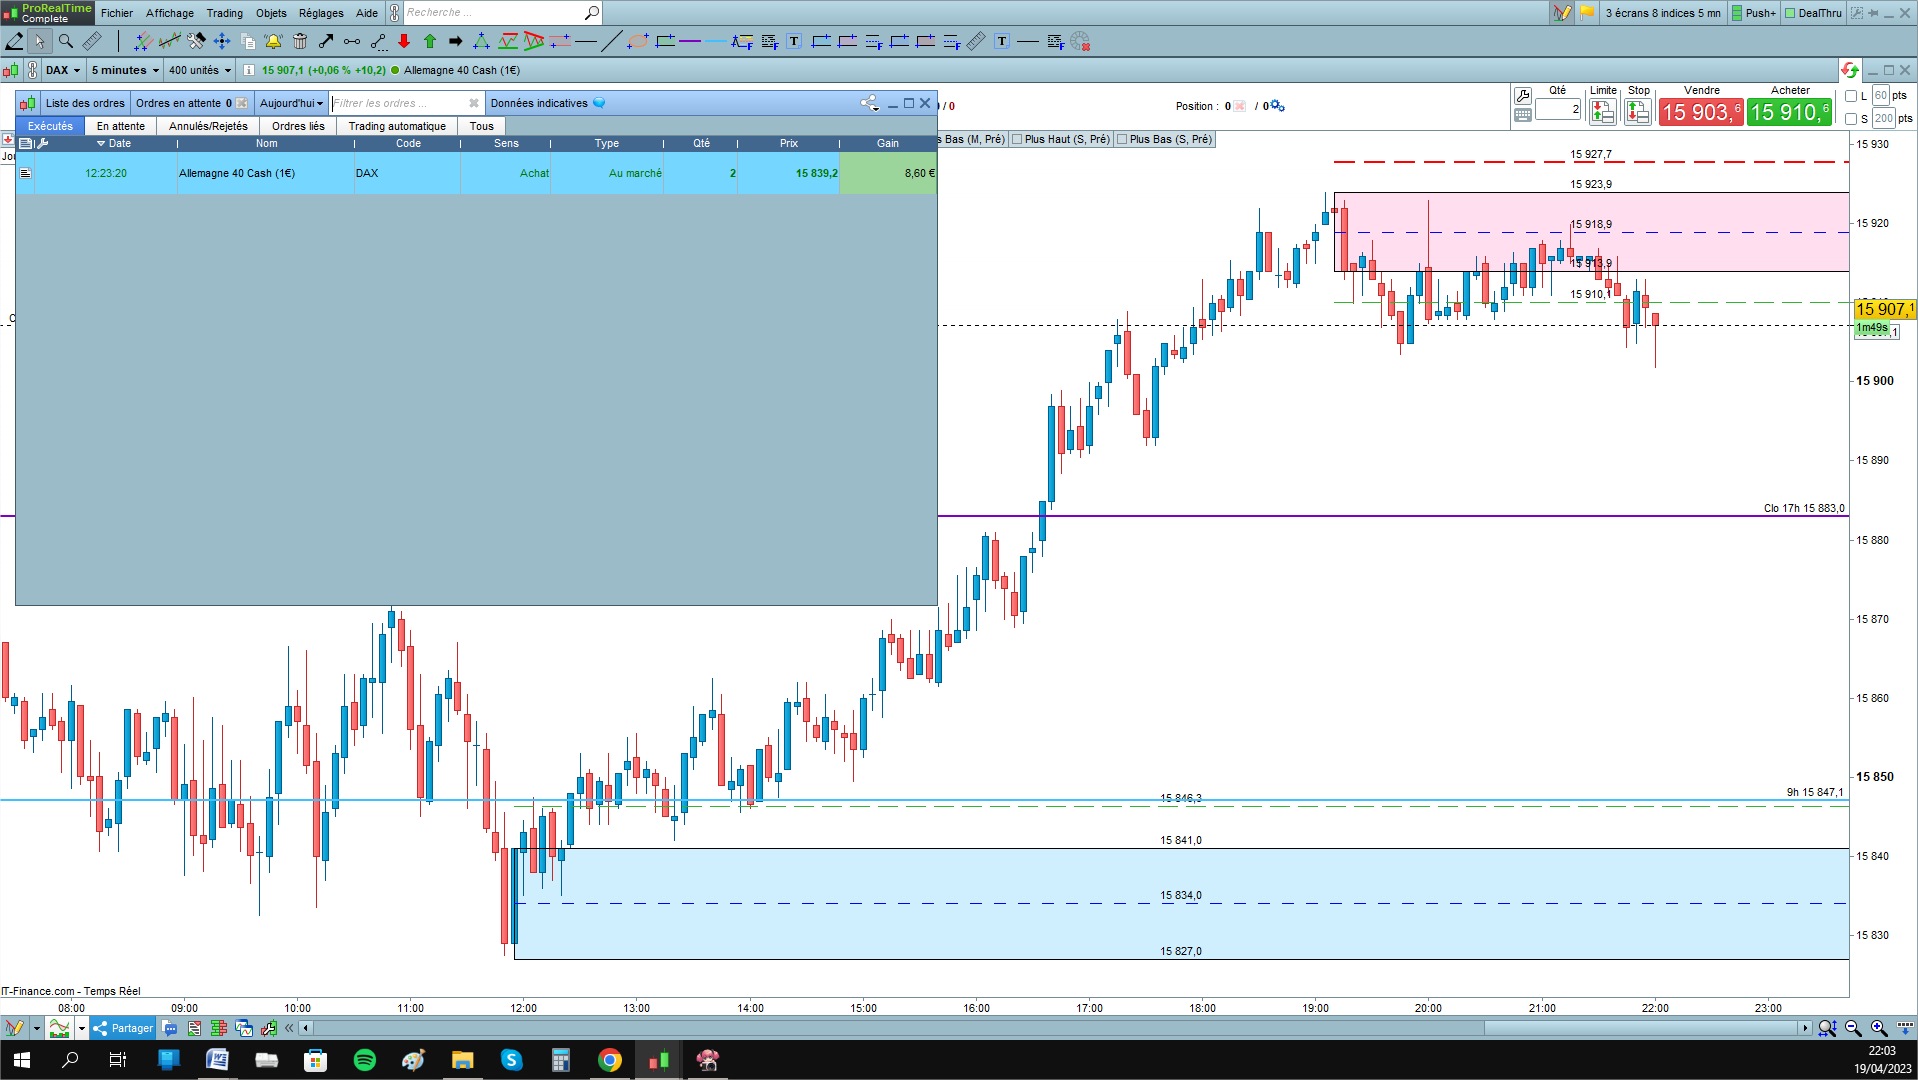The image size is (1918, 1080).
Task: Toggle the L 60 pts checkbox
Action: tap(1851, 96)
